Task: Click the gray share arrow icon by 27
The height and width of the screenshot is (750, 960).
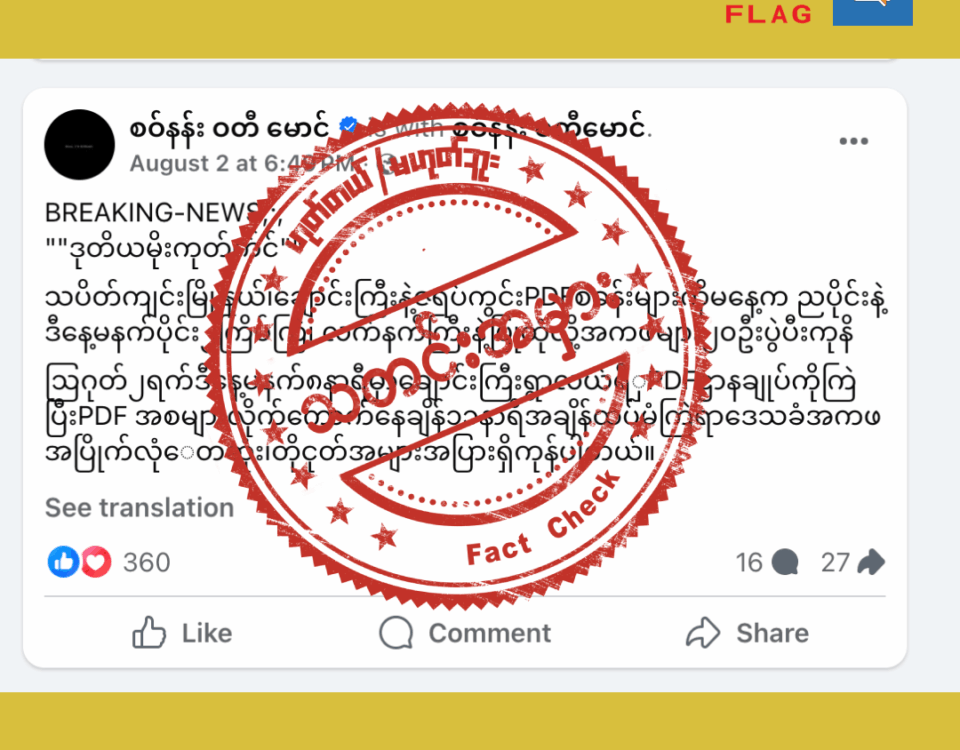Action: (871, 562)
